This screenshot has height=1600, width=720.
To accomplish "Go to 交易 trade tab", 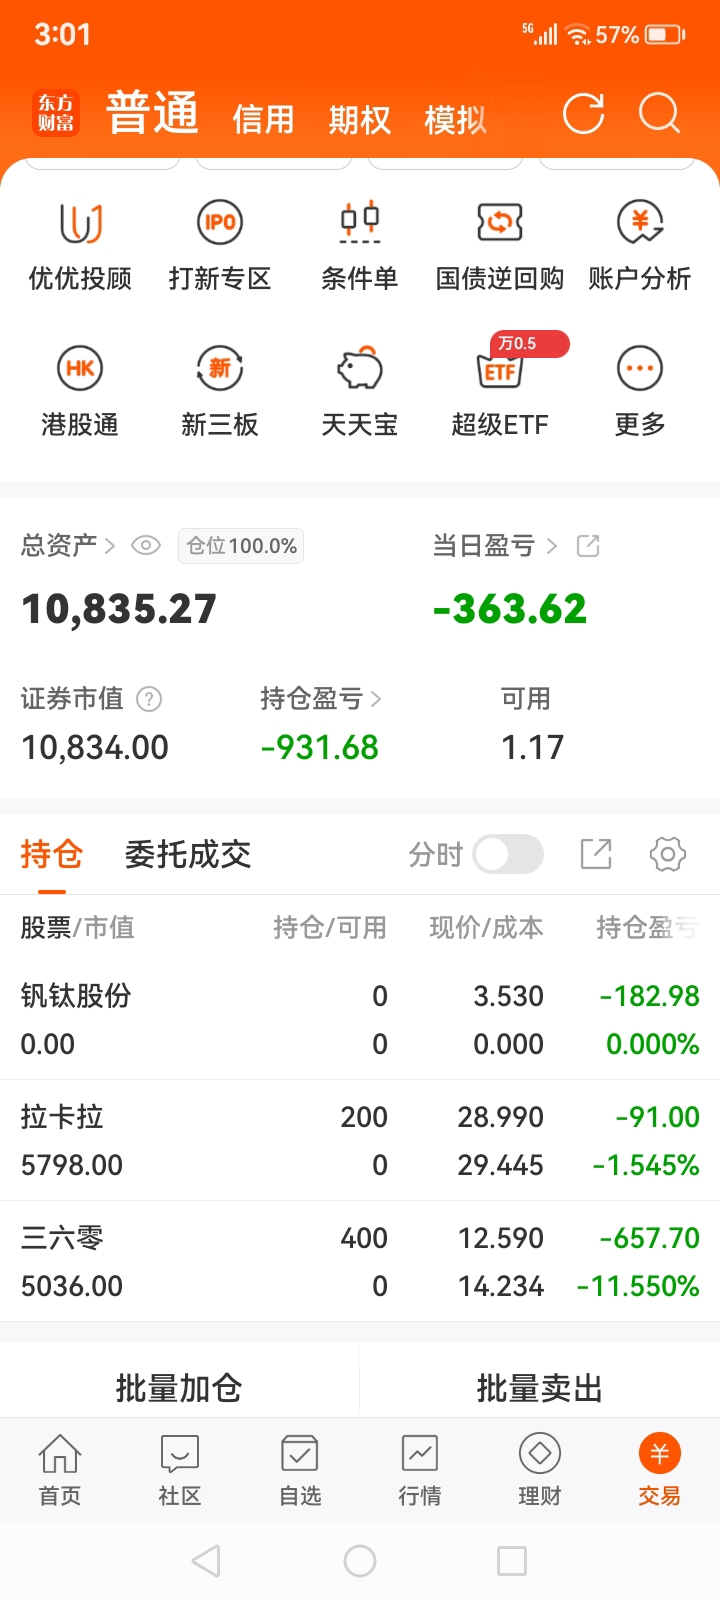I will [660, 1469].
